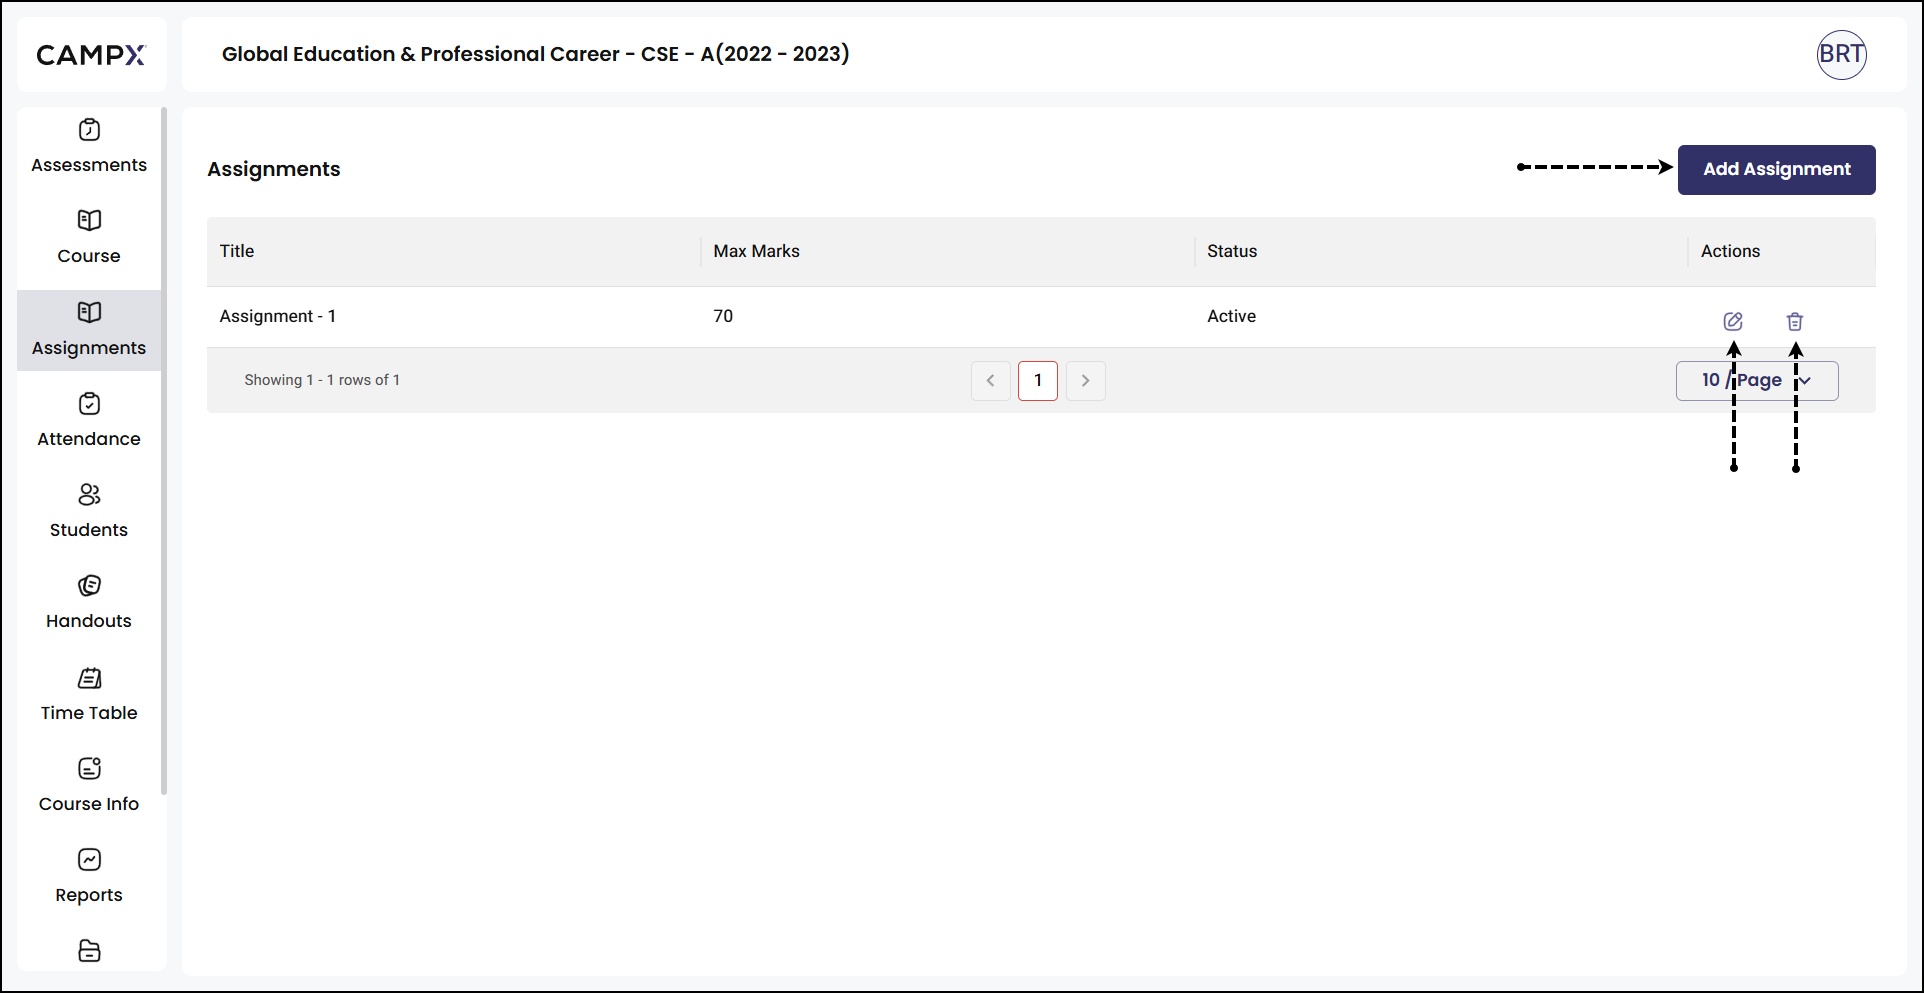This screenshot has width=1924, height=993.
Task: Click the Add Assignment button
Action: (1777, 169)
